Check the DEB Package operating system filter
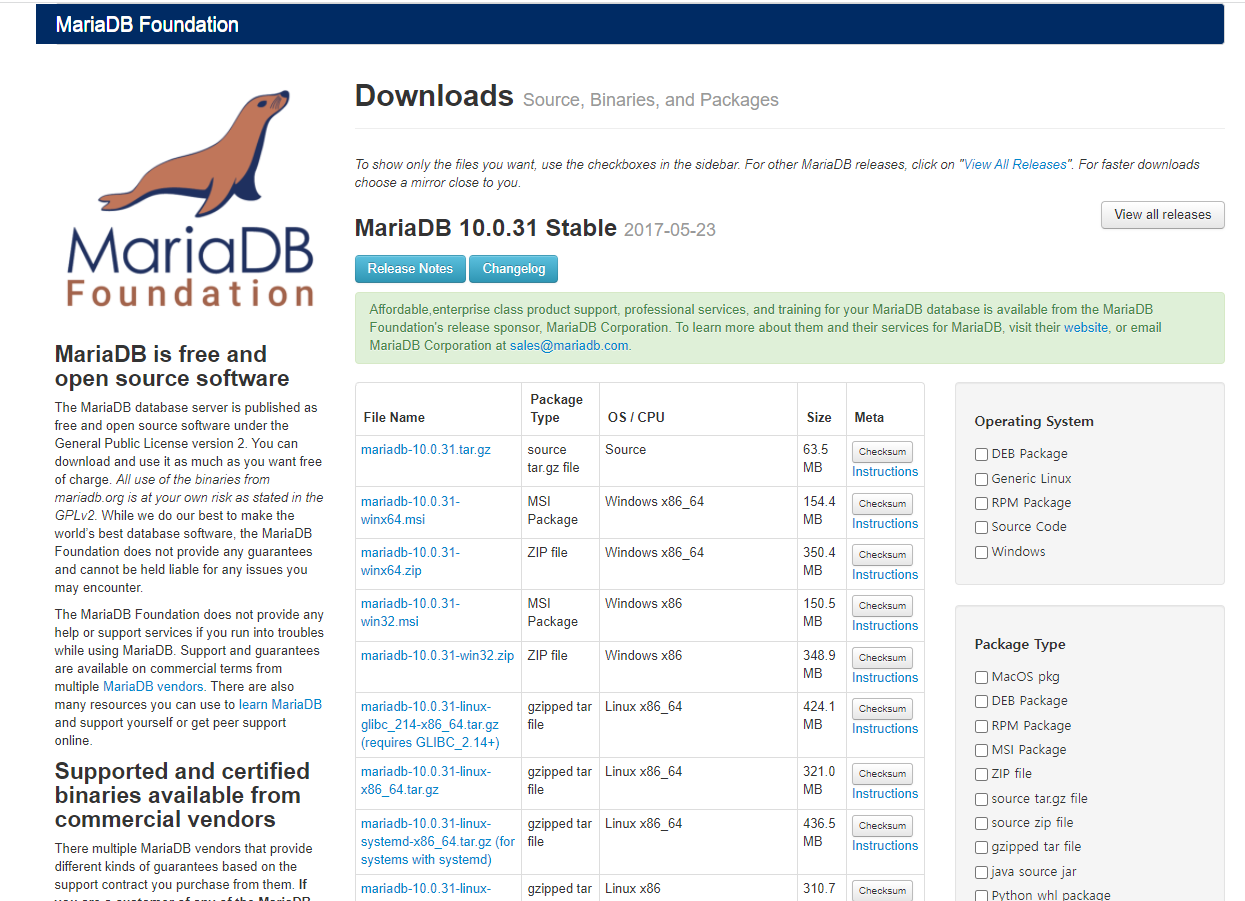Viewport: 1245px width, 901px height. [981, 454]
